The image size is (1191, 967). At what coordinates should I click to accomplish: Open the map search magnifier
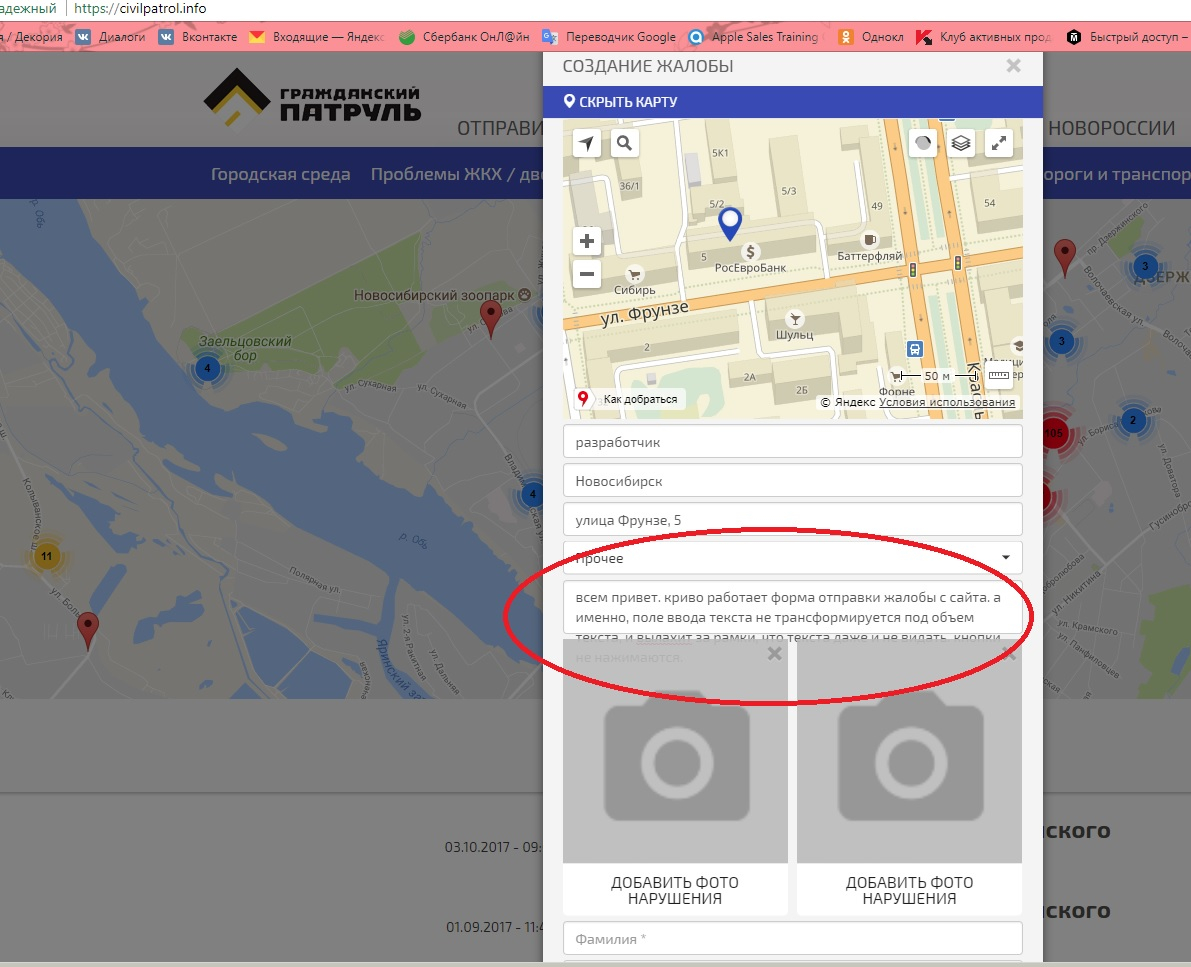pos(624,143)
